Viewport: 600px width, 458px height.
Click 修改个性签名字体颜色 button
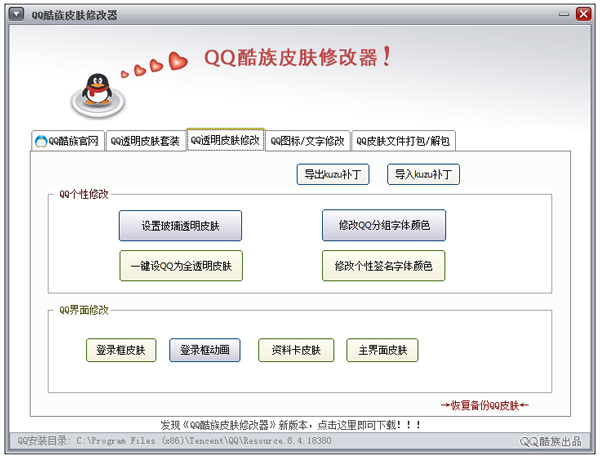click(x=383, y=266)
